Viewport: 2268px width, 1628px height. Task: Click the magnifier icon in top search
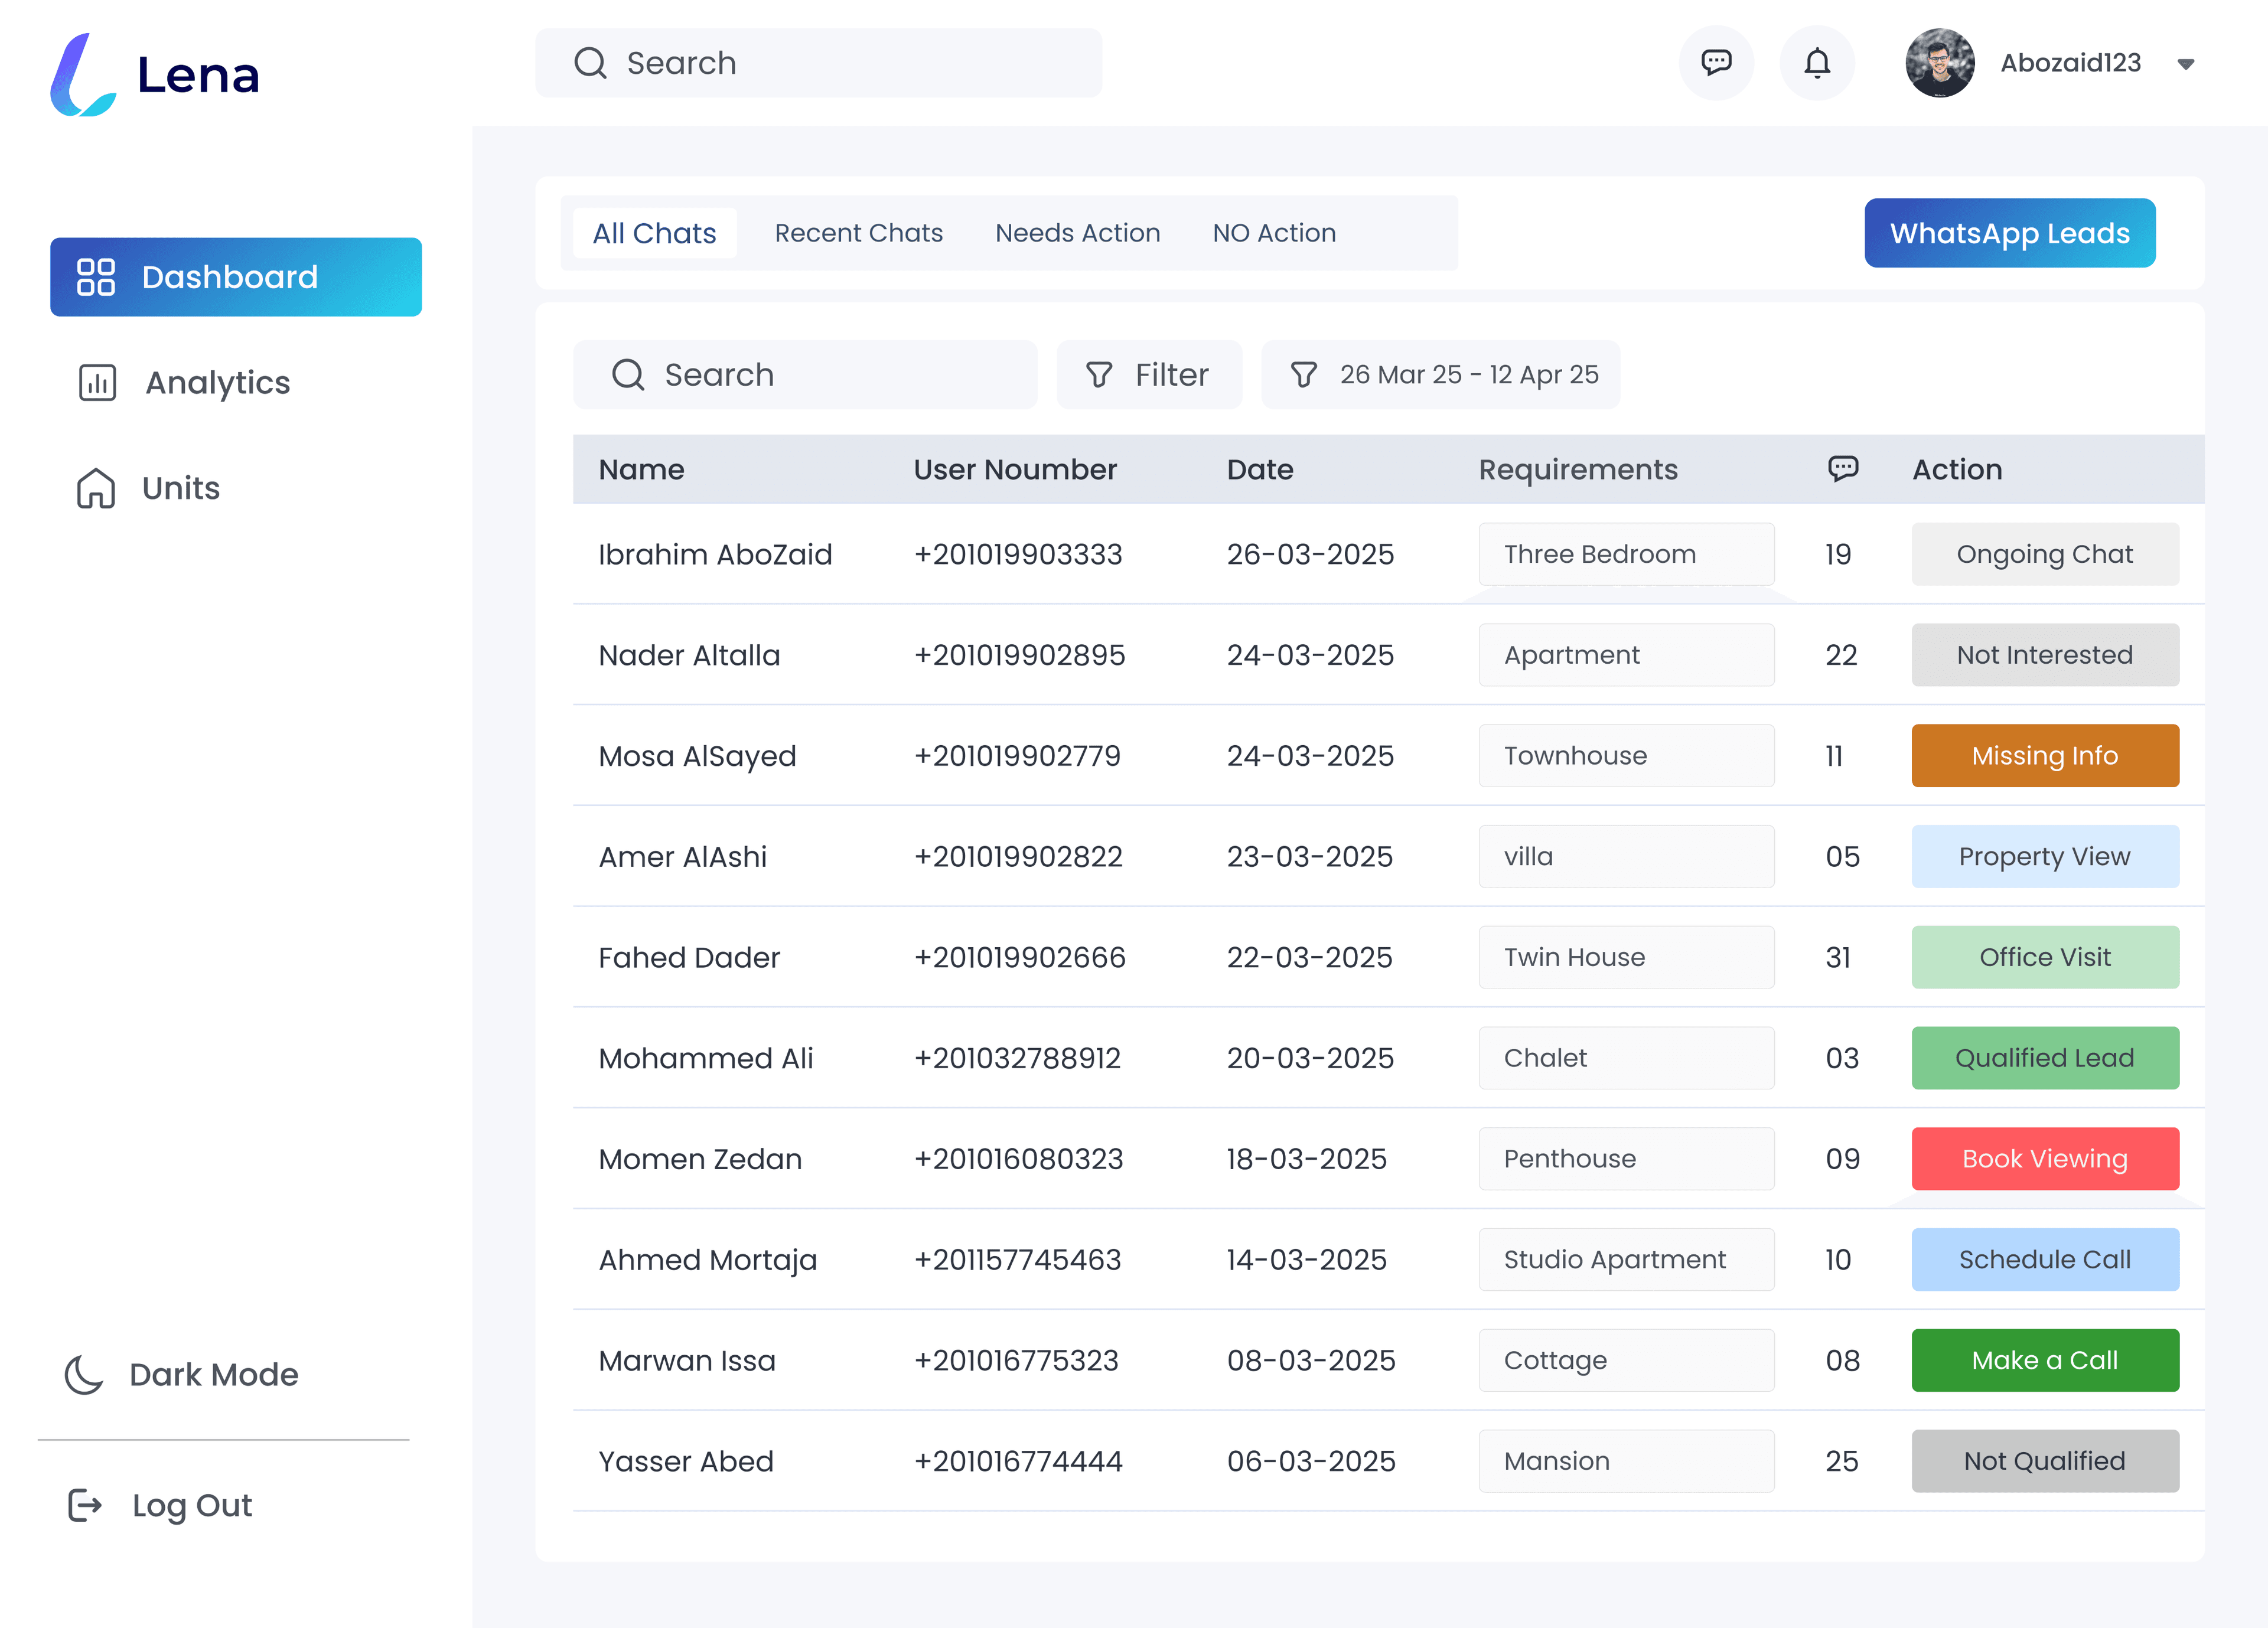(x=590, y=63)
